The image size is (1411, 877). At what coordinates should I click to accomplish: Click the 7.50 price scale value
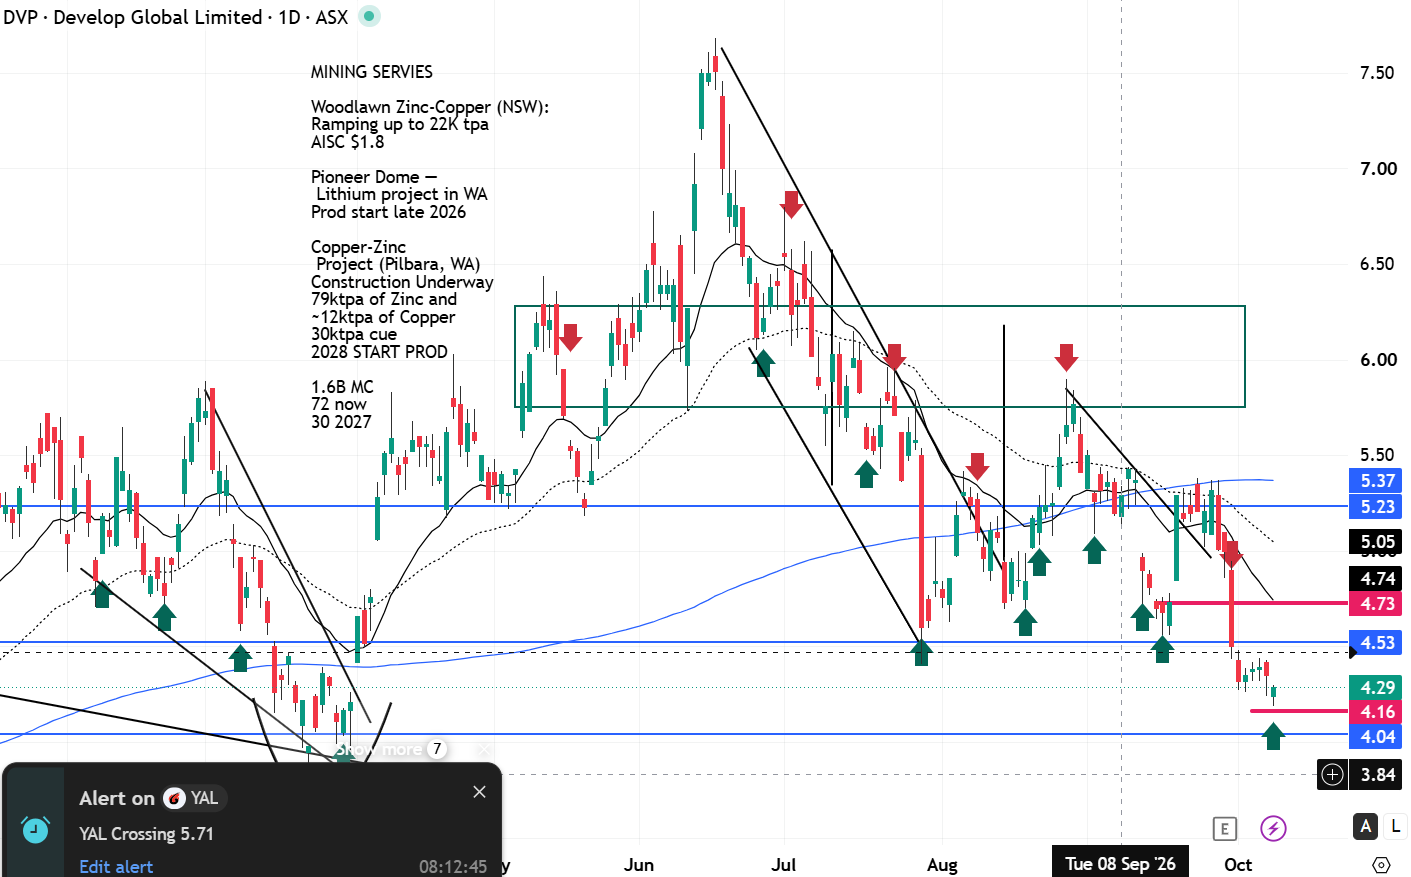(x=1377, y=73)
